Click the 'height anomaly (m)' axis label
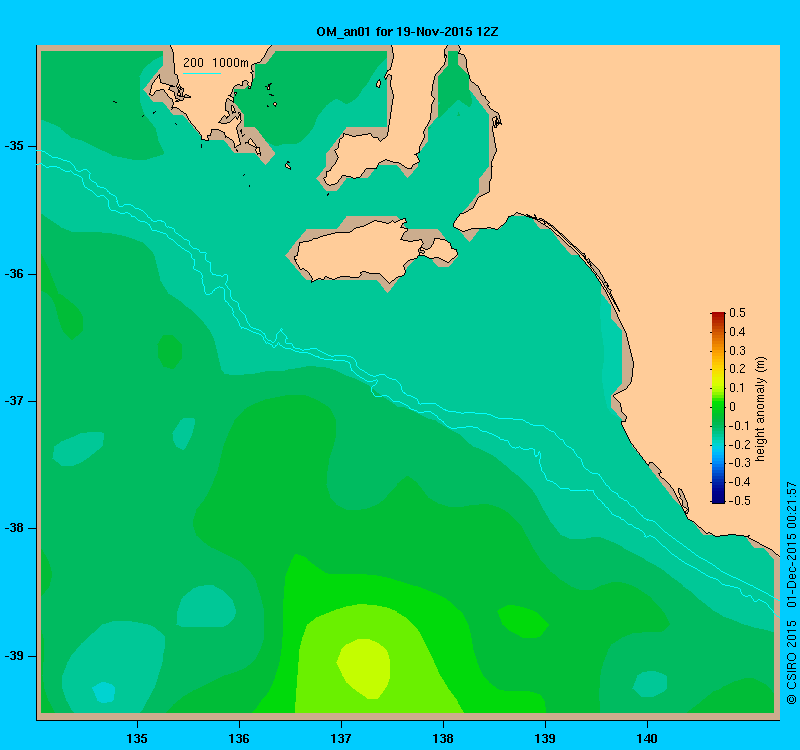The height and width of the screenshot is (750, 800). pyautogui.click(x=760, y=409)
